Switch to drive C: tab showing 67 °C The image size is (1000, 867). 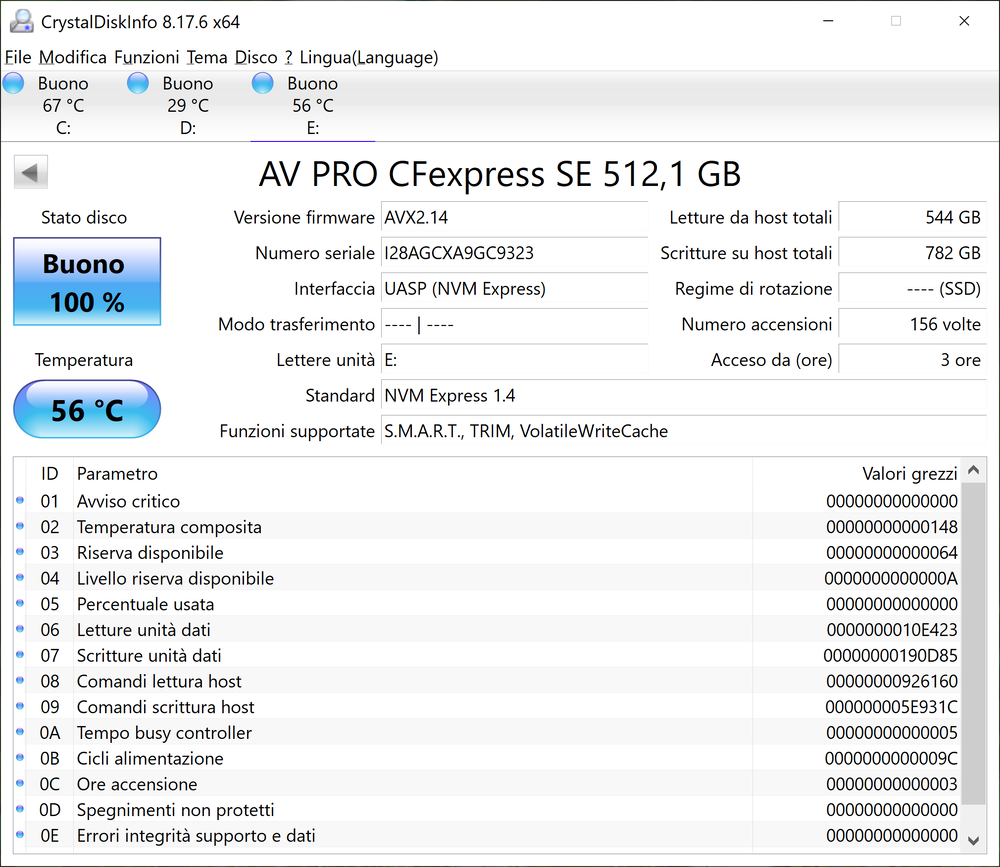(x=62, y=105)
